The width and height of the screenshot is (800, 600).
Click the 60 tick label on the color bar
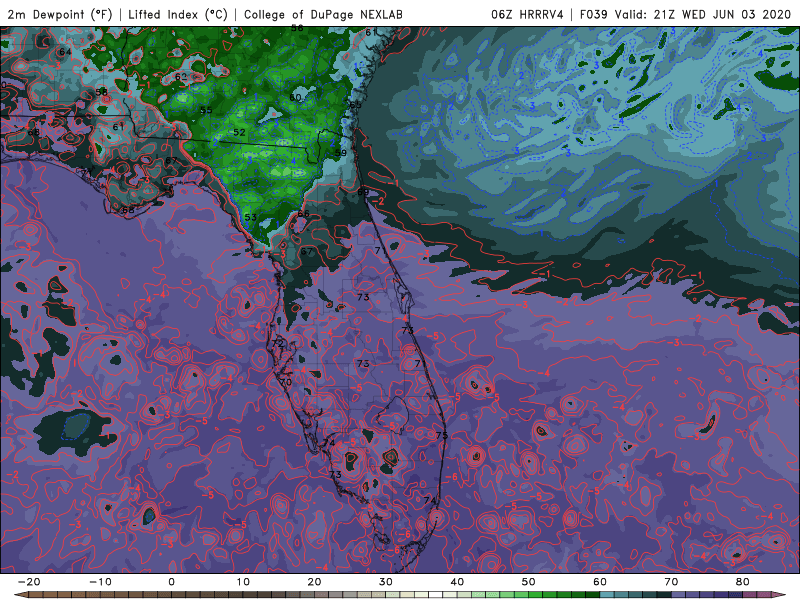(600, 582)
